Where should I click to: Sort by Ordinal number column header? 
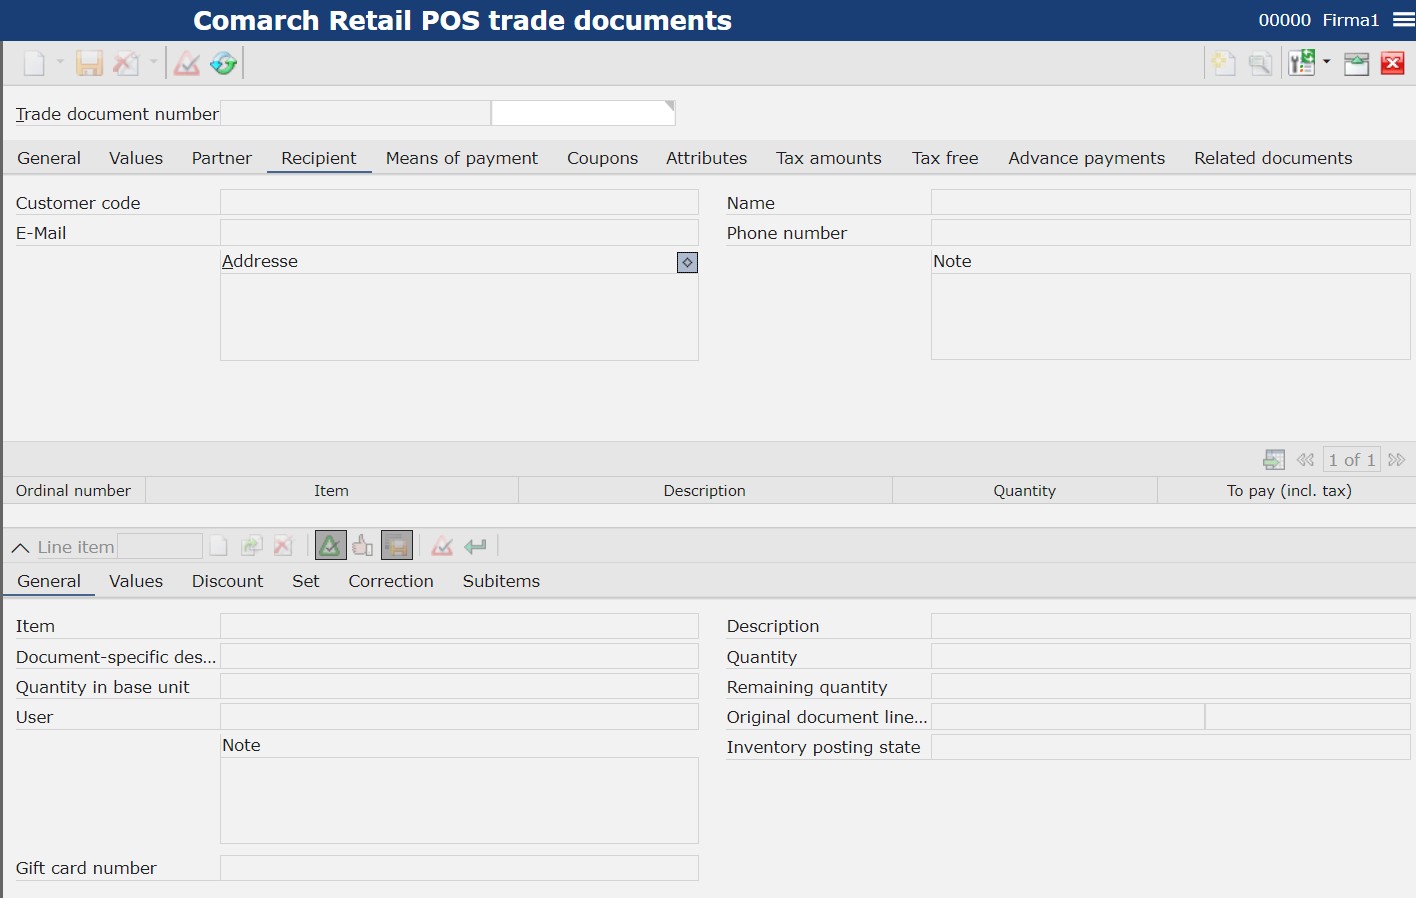click(x=73, y=490)
